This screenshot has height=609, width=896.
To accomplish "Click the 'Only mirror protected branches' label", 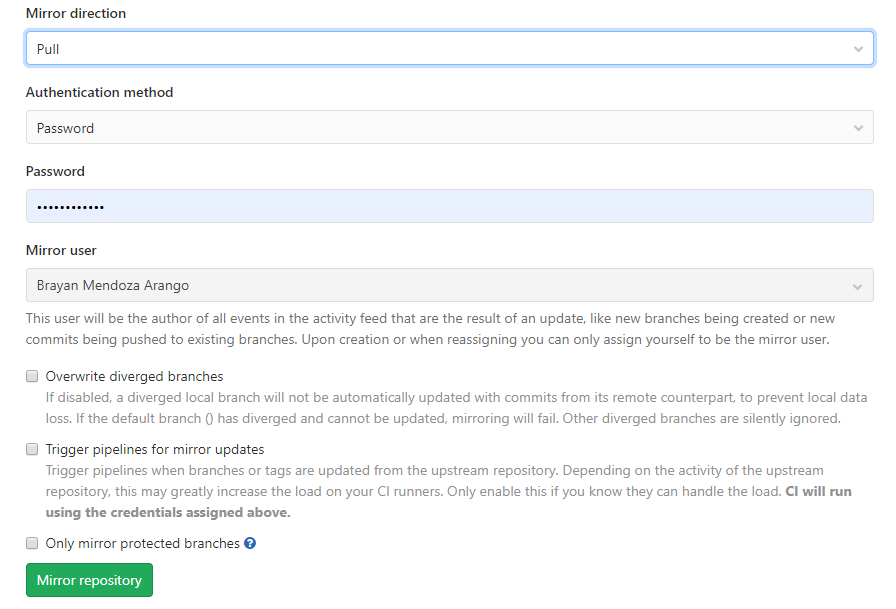I will 142,544.
